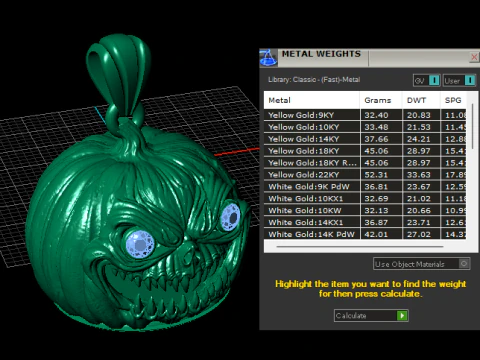
Task: Select the White Gold:14K PdW row
Action: (x=365, y=234)
